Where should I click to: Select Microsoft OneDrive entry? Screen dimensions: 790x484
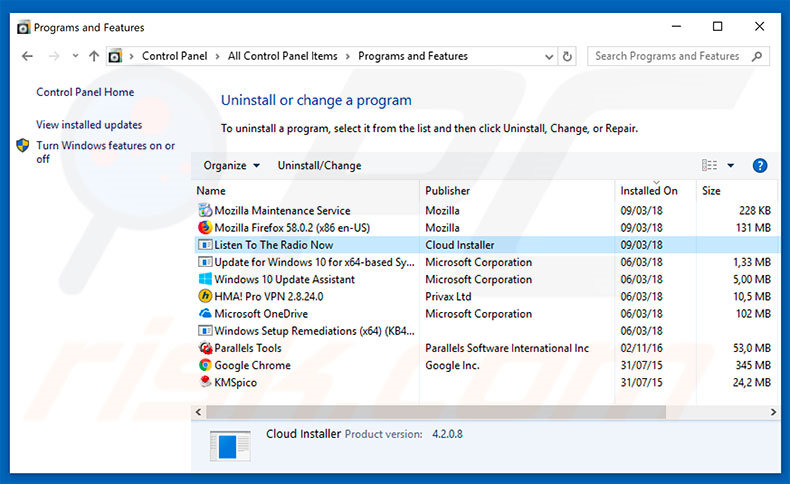[261, 313]
